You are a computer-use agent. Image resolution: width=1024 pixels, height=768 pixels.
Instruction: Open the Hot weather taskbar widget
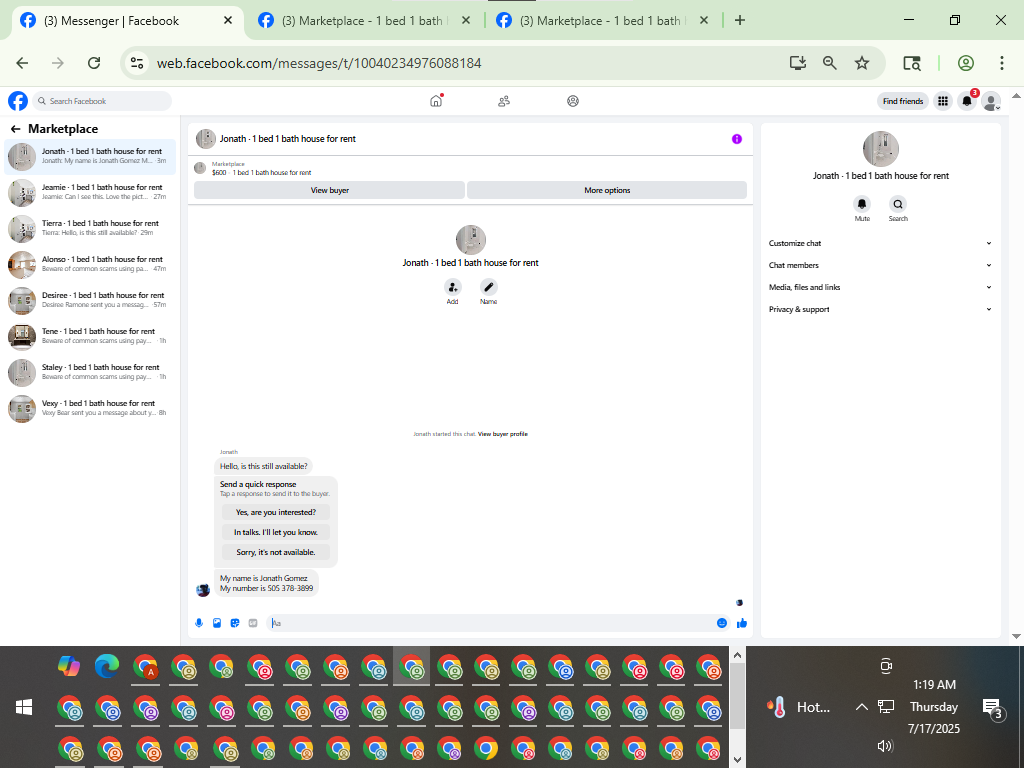click(x=799, y=707)
